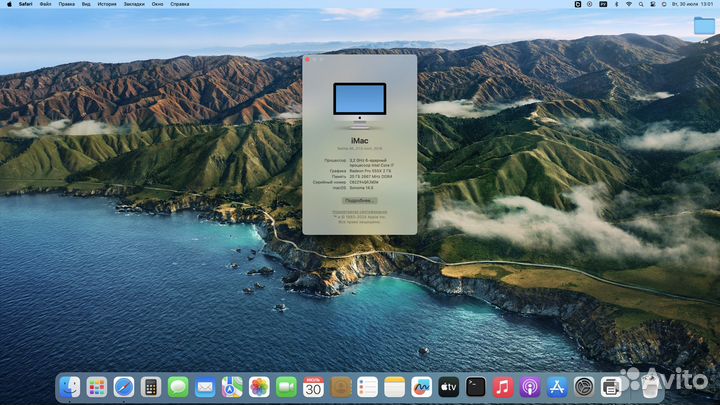
Task: Open System Settings from the Dock
Action: tap(584, 387)
